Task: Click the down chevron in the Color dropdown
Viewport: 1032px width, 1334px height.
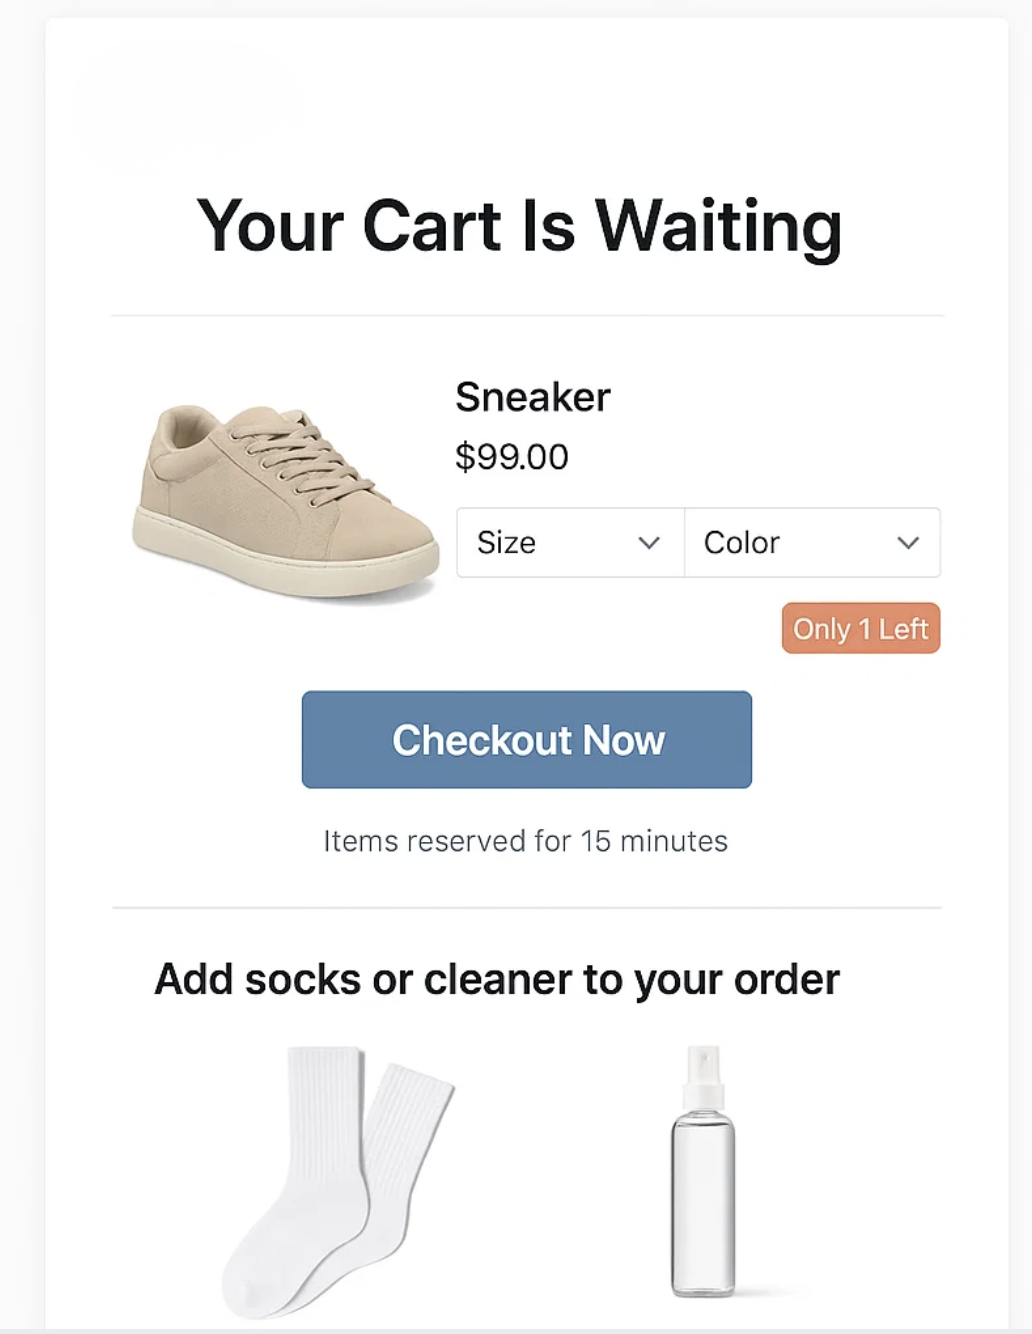Action: click(x=908, y=543)
